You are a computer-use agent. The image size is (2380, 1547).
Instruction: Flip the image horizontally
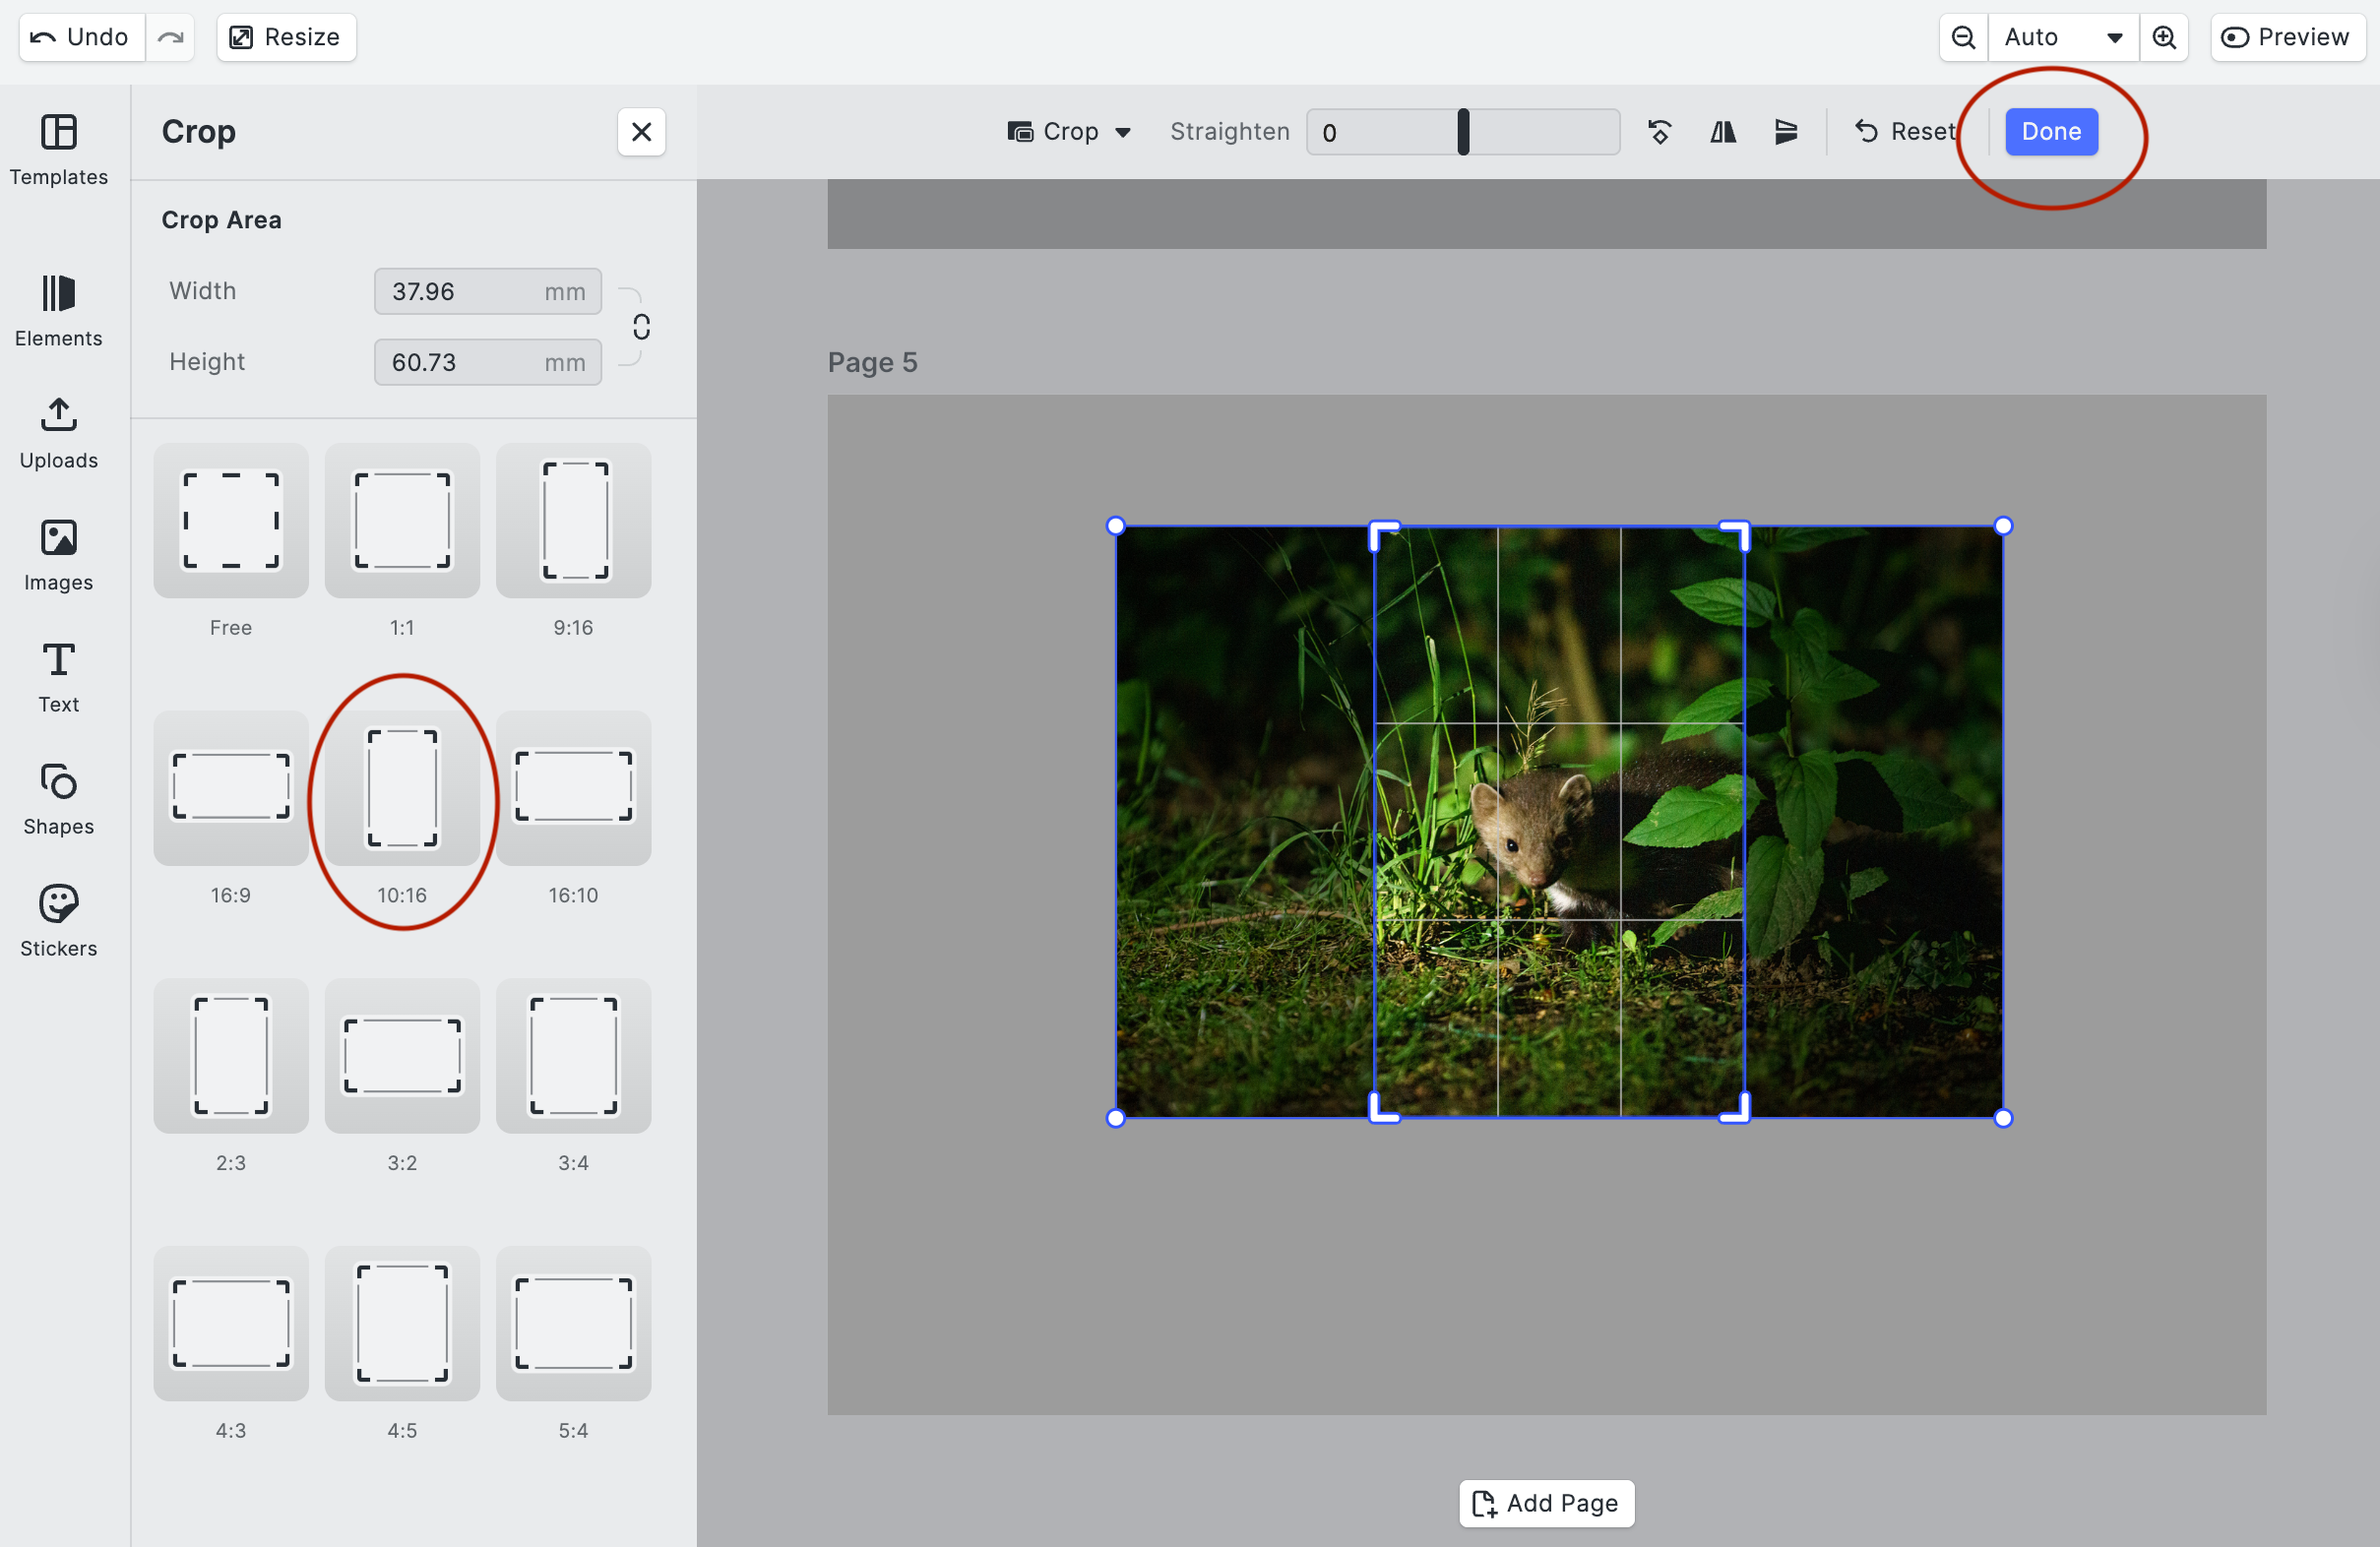(1722, 132)
